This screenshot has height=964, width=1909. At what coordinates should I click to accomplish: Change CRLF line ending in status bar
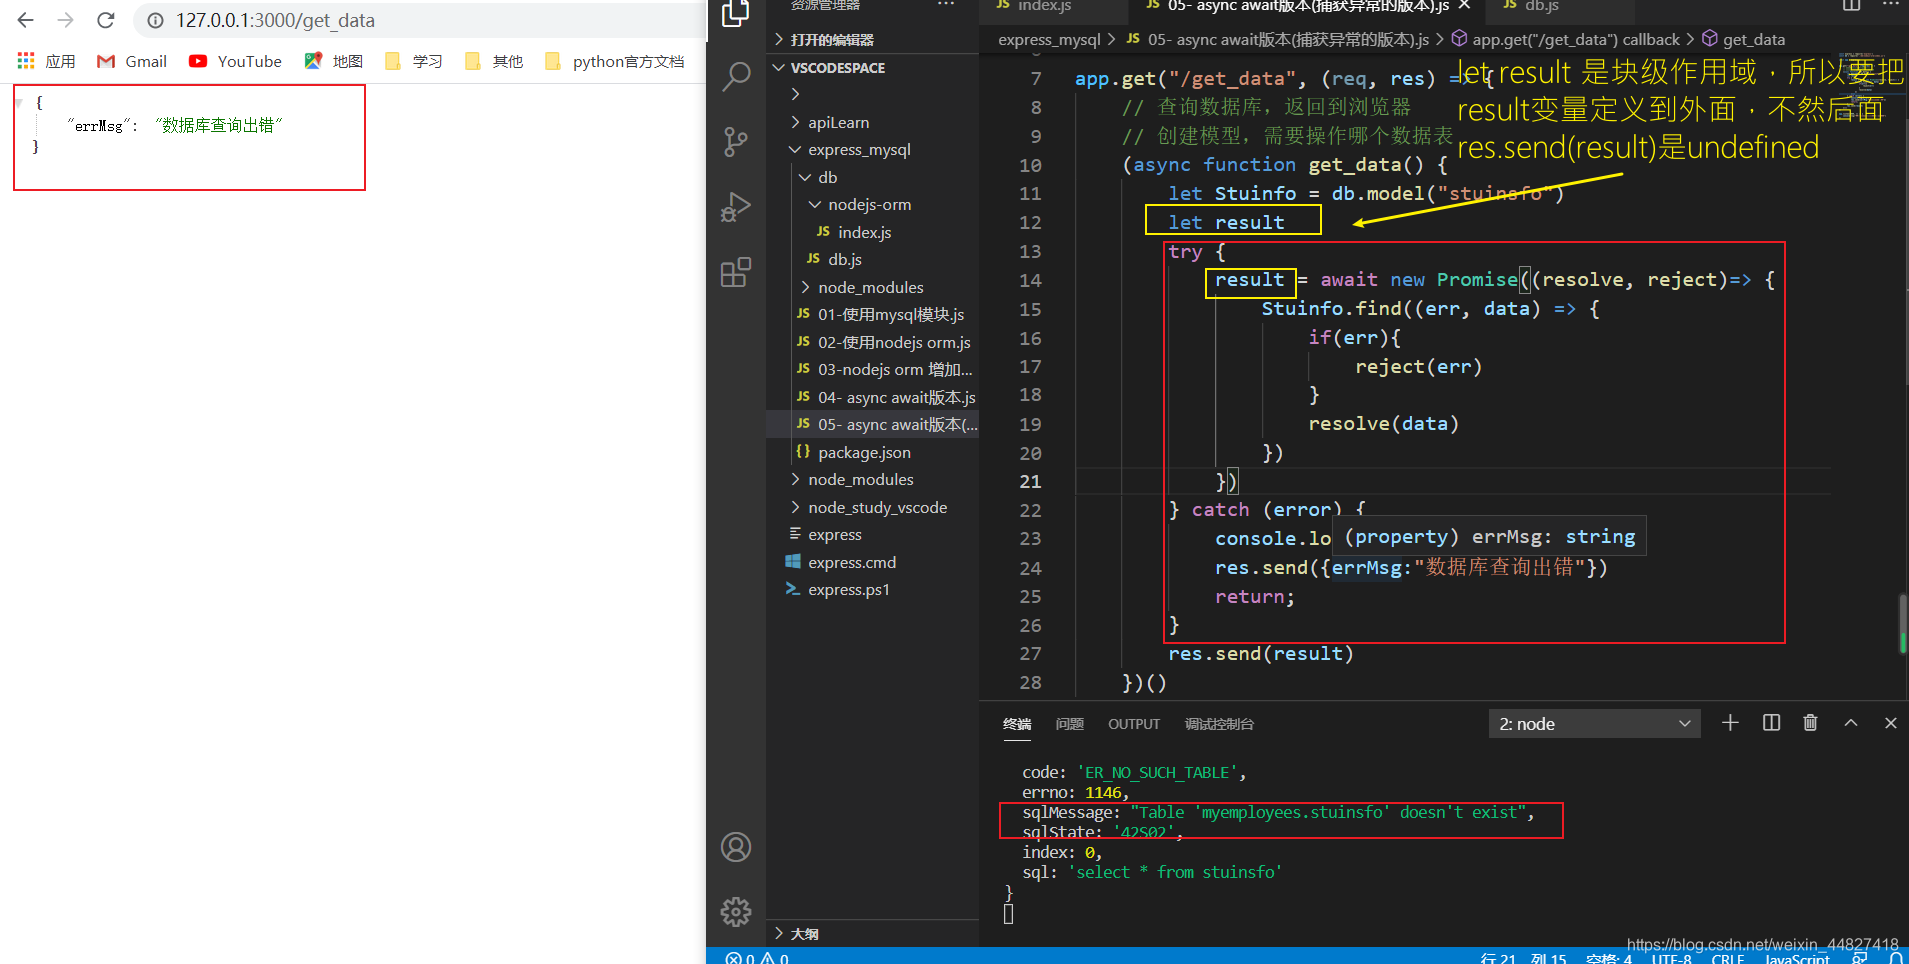pyautogui.click(x=1728, y=958)
